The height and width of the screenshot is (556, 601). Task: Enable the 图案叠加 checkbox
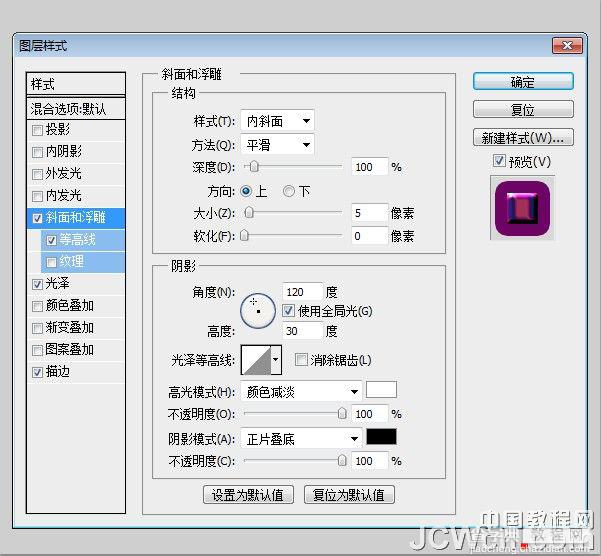(37, 350)
